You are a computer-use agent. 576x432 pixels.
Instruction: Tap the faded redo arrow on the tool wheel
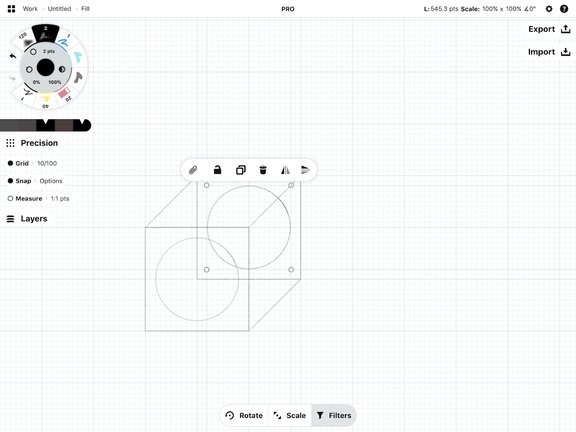point(13,78)
